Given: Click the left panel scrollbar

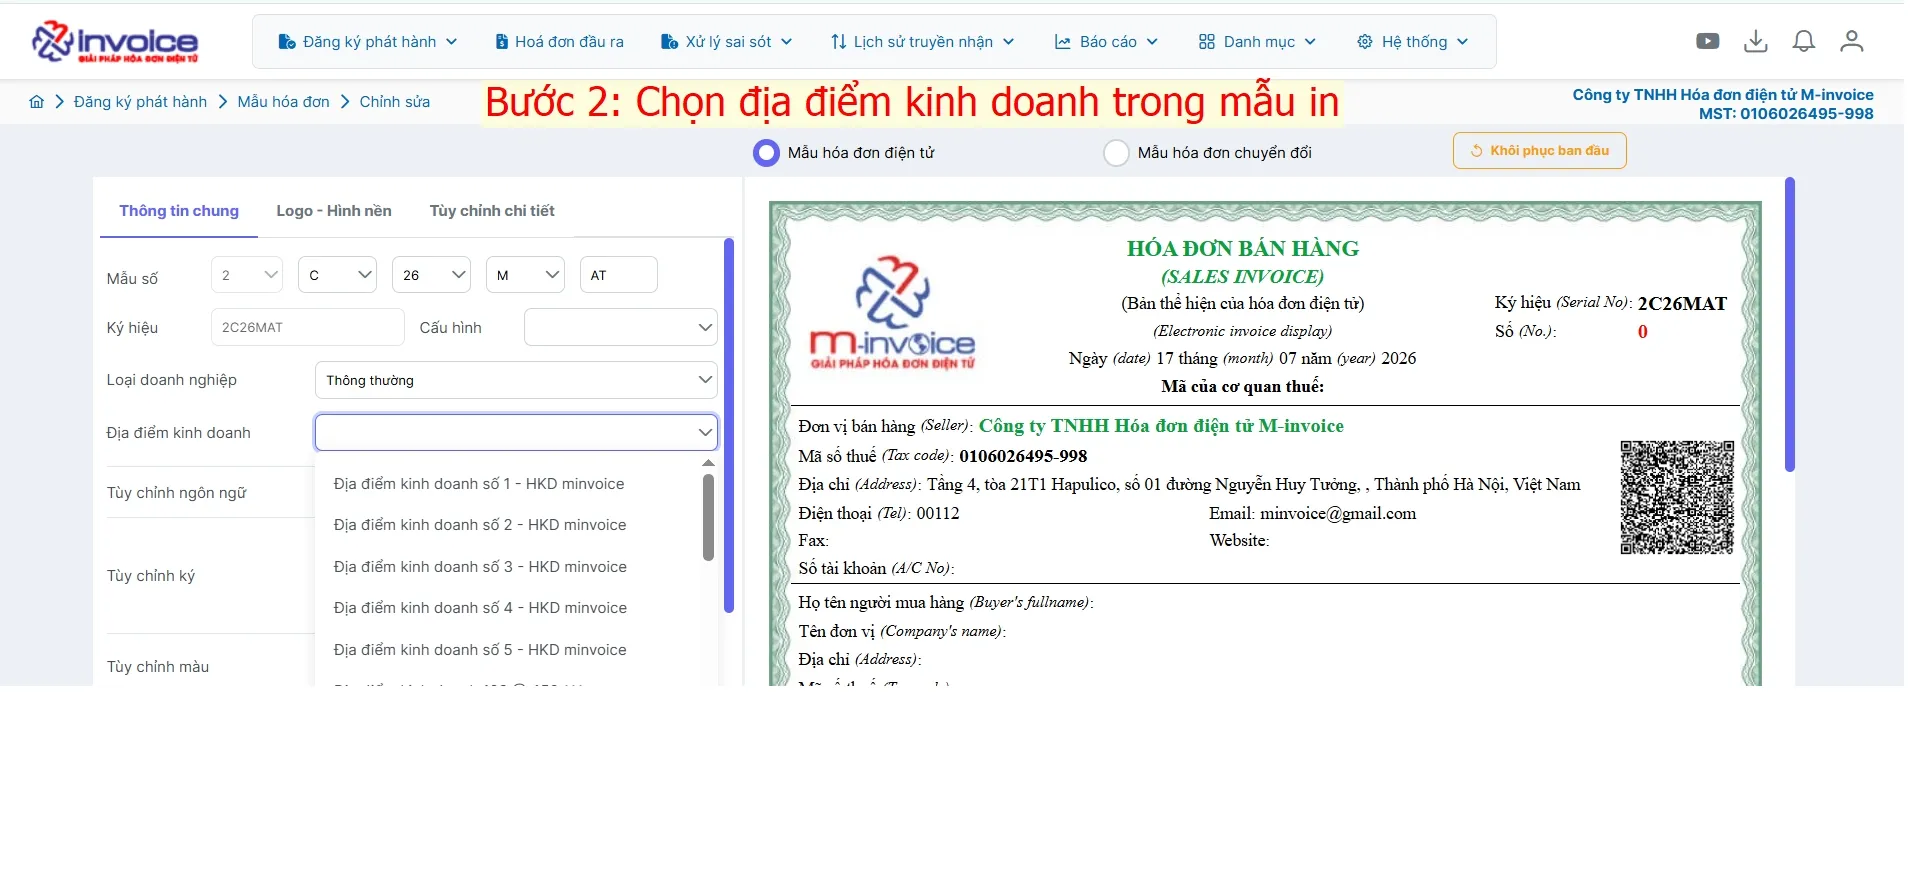Looking at the screenshot, I should point(729,426).
